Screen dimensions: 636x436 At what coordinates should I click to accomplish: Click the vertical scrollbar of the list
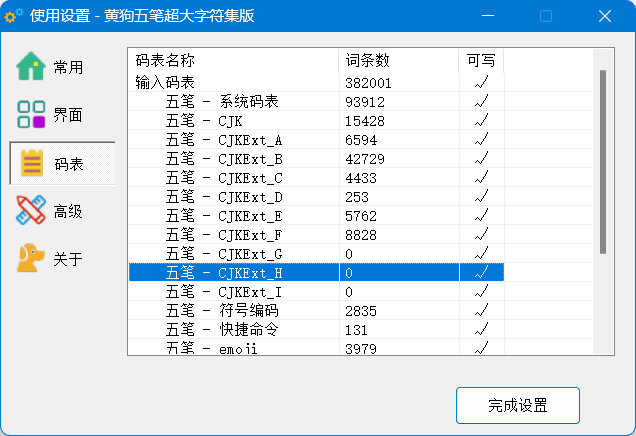pos(602,160)
